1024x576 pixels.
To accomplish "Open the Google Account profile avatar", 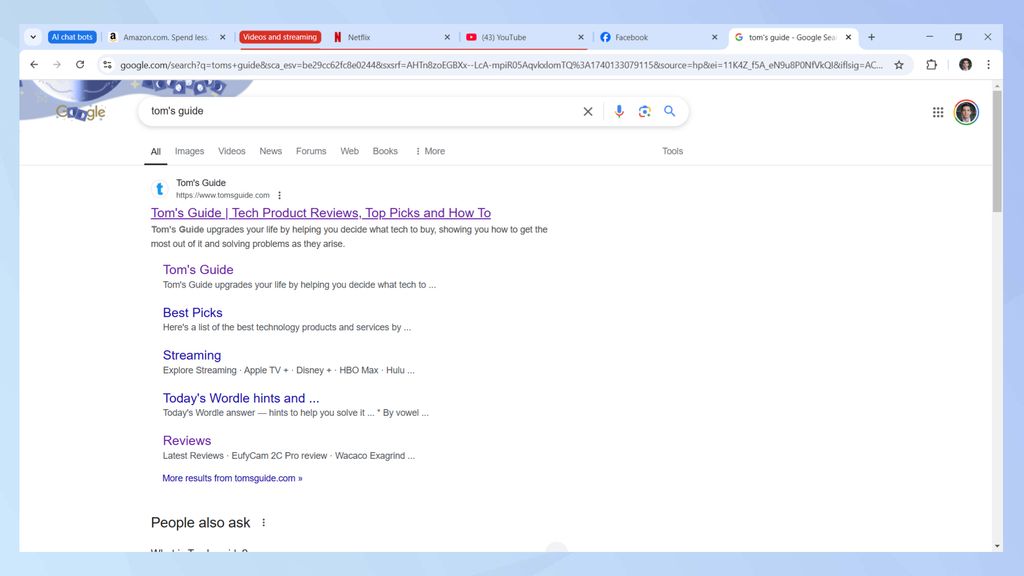I will (x=966, y=112).
